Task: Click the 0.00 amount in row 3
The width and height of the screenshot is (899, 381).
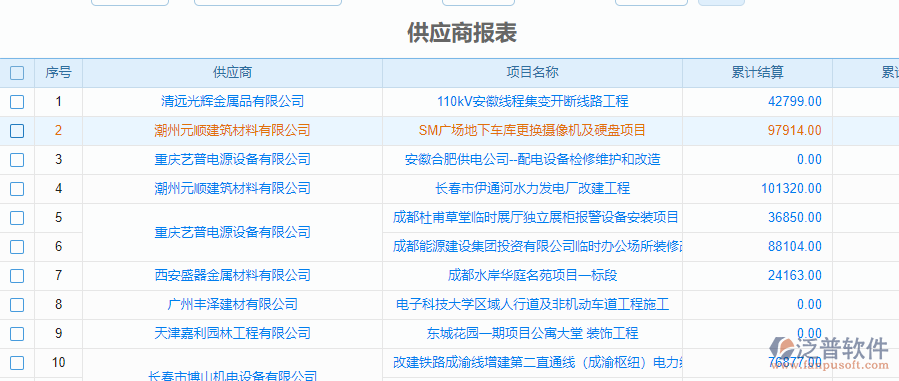Action: pyautogui.click(x=810, y=160)
